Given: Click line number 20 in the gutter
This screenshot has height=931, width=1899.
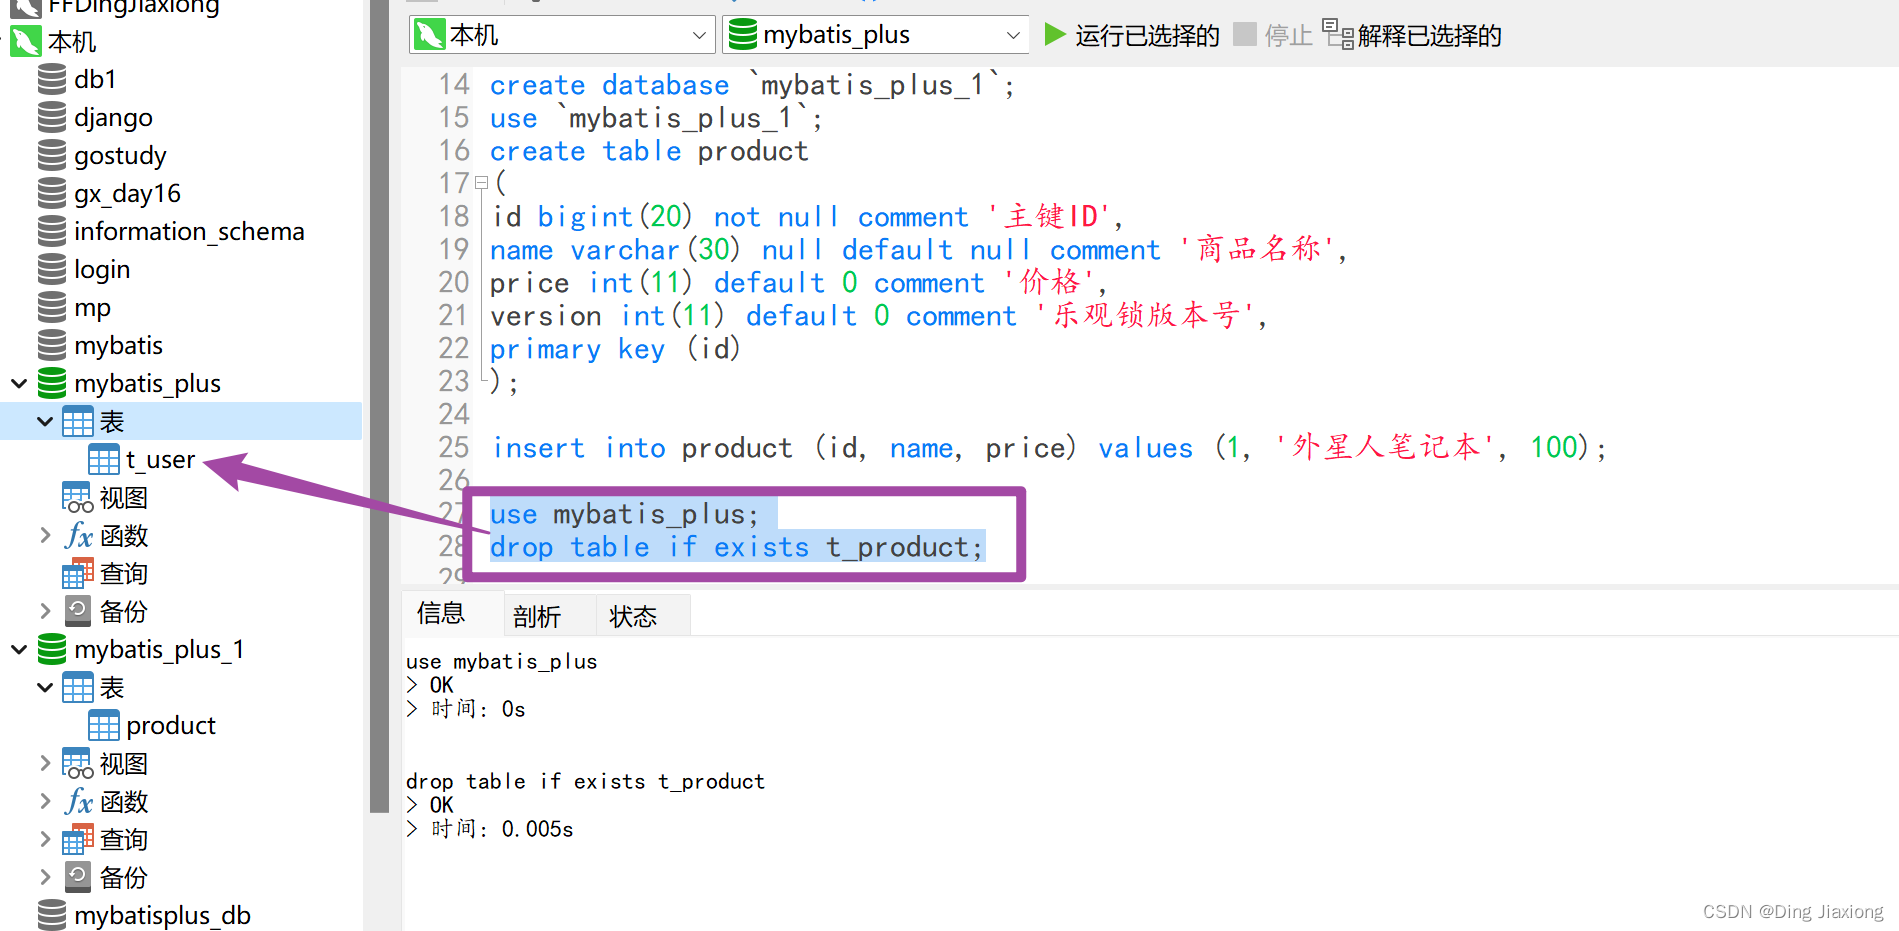Looking at the screenshot, I should point(454,282).
